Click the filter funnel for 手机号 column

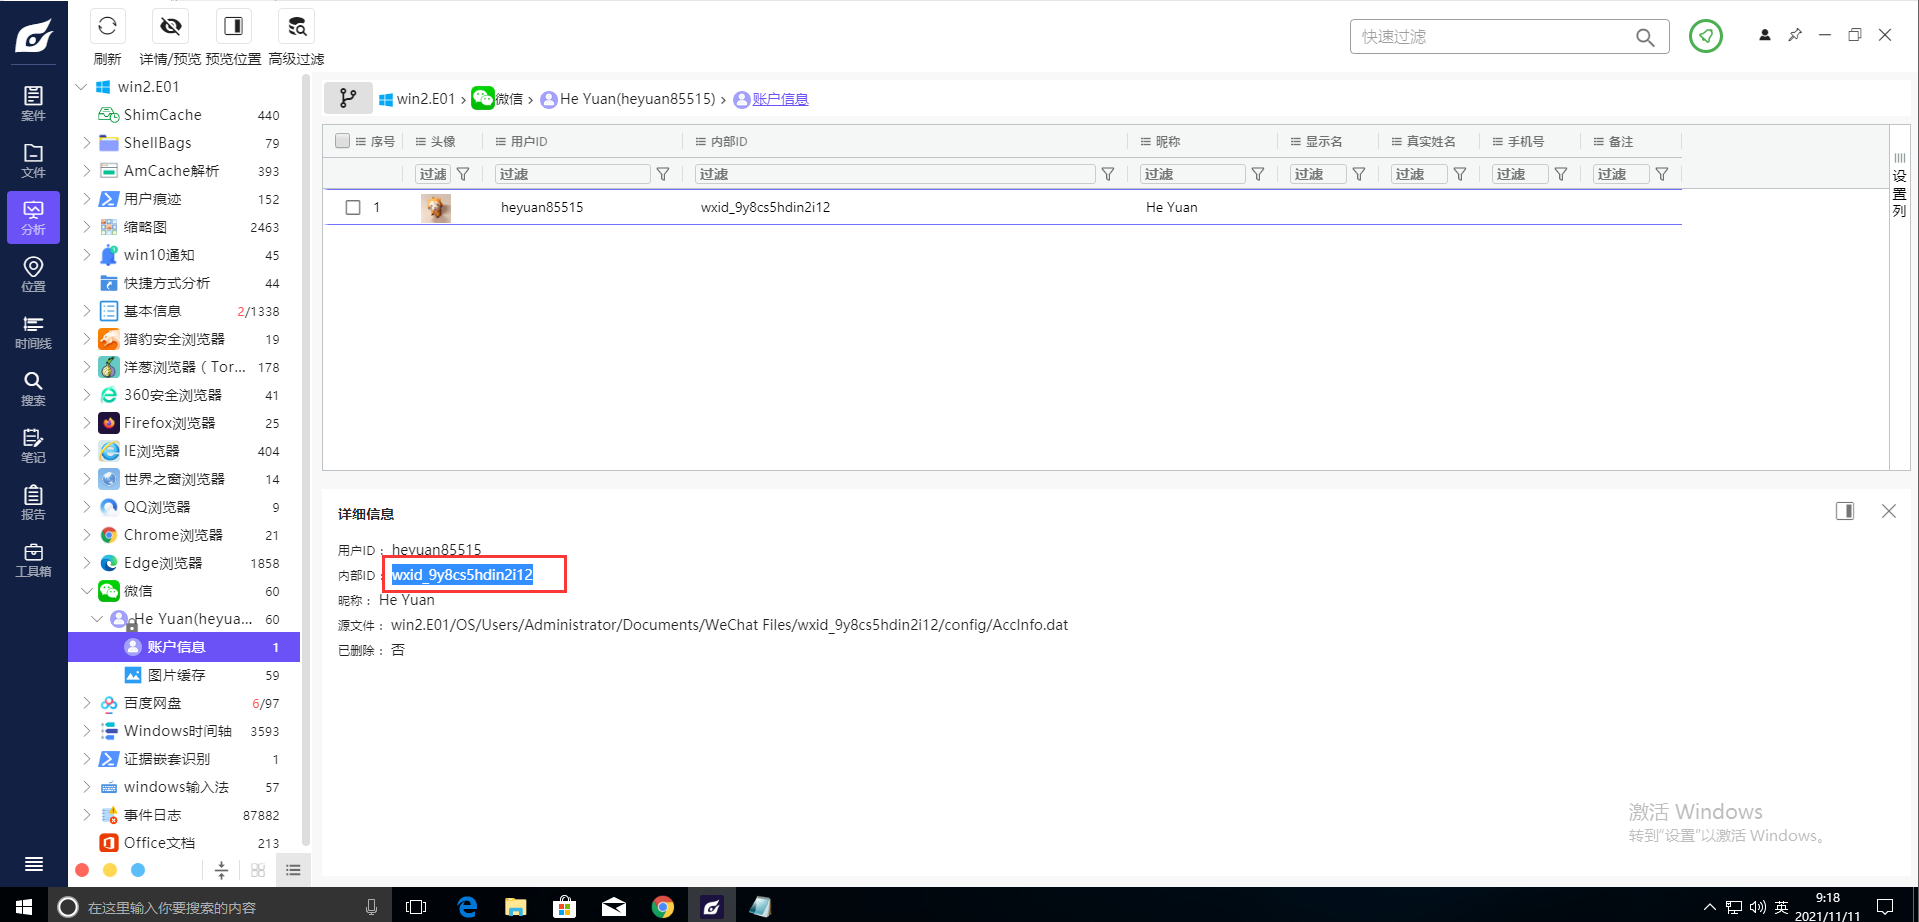[1561, 174]
